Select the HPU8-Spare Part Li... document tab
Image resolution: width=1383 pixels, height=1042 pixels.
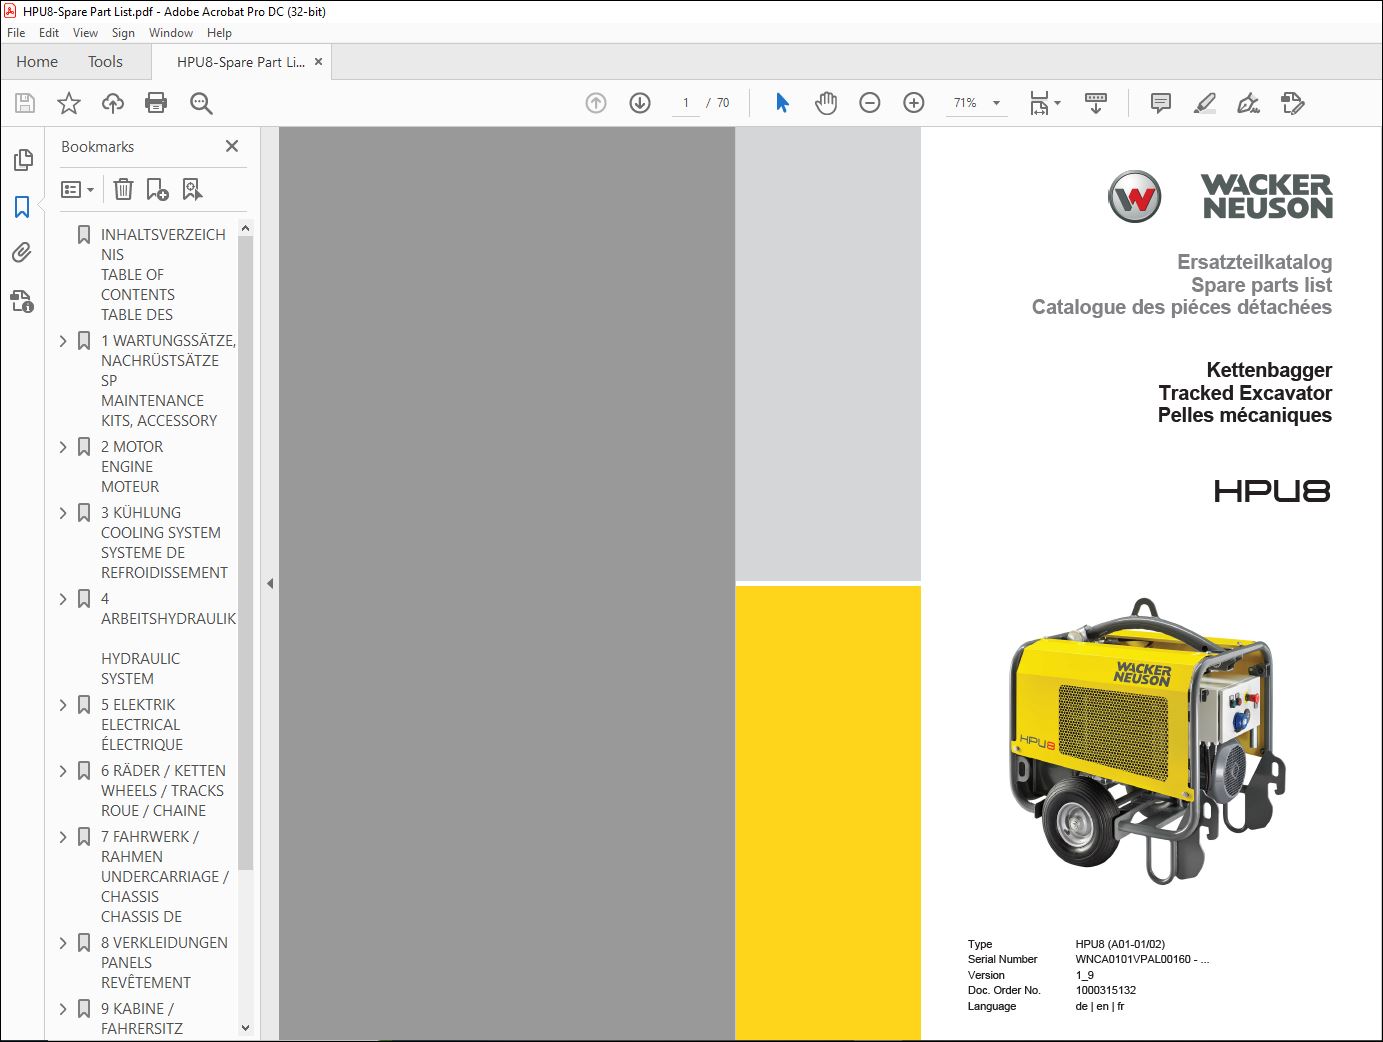tap(241, 62)
